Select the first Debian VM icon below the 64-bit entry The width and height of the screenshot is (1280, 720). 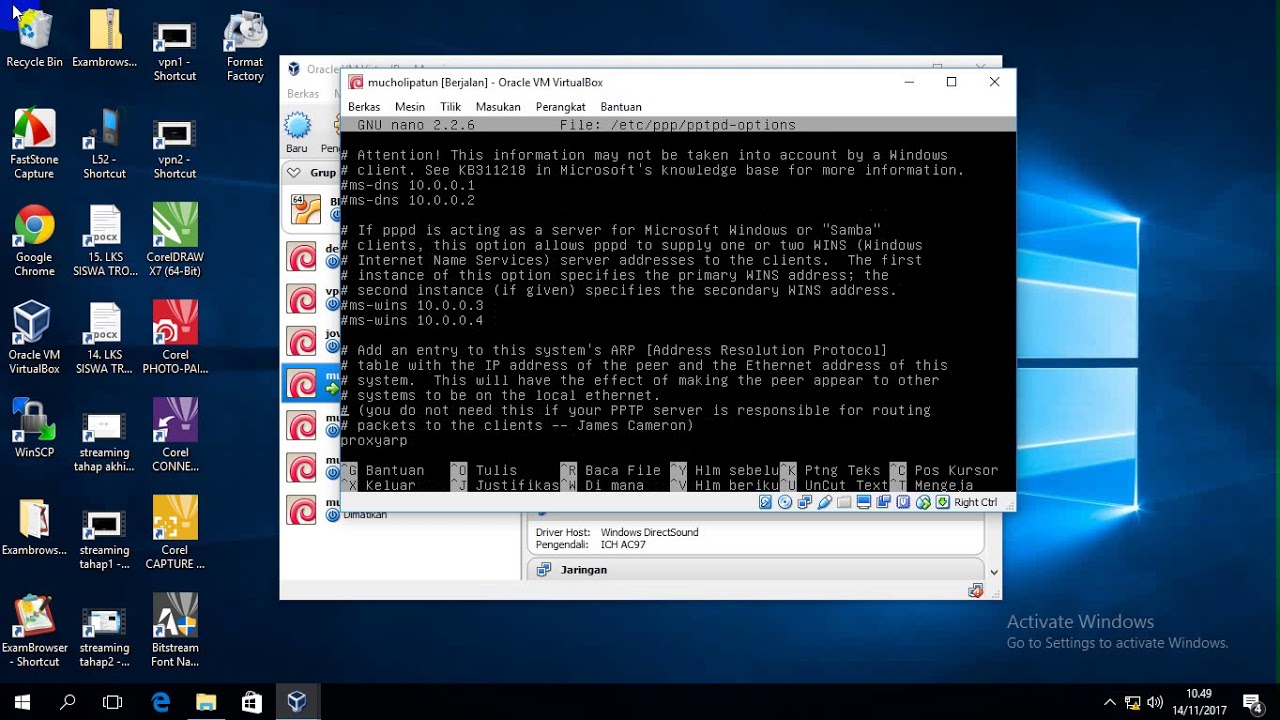tap(302, 257)
